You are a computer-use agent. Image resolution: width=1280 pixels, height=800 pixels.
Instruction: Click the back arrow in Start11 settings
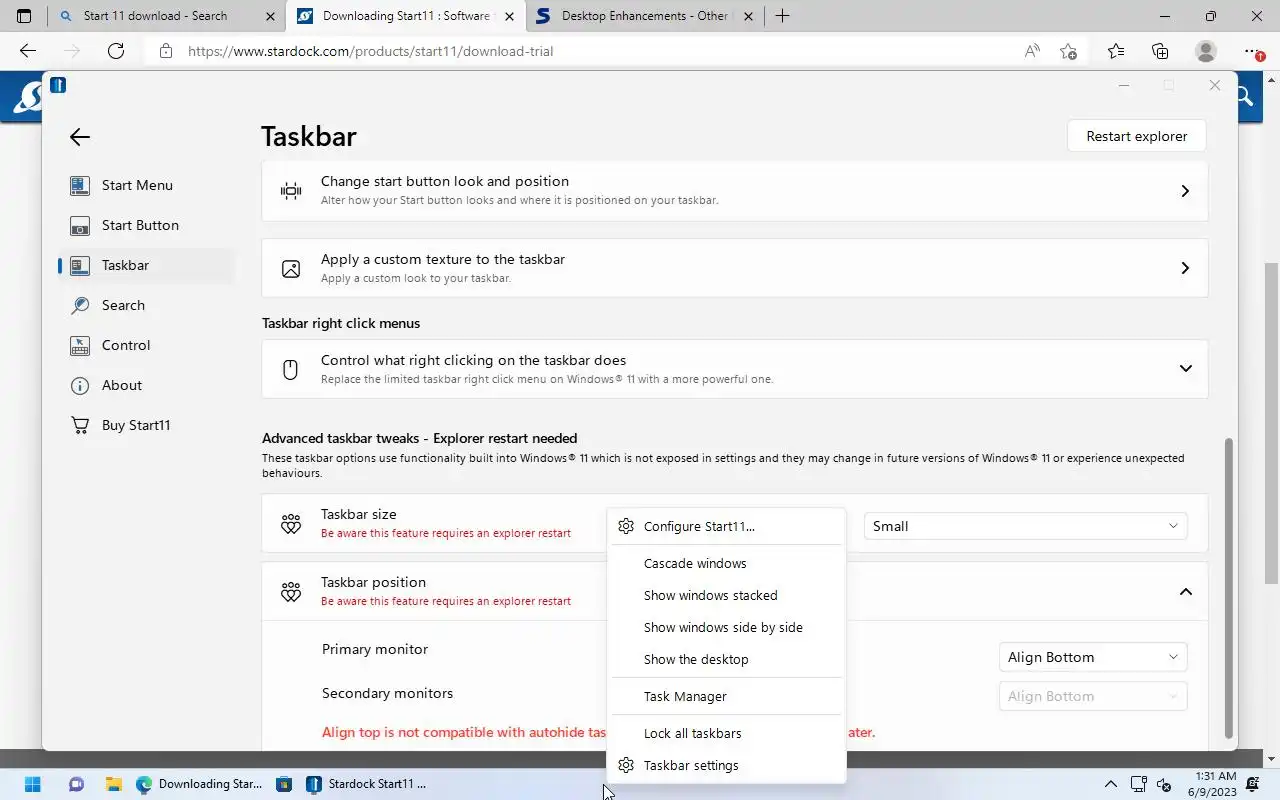(80, 138)
